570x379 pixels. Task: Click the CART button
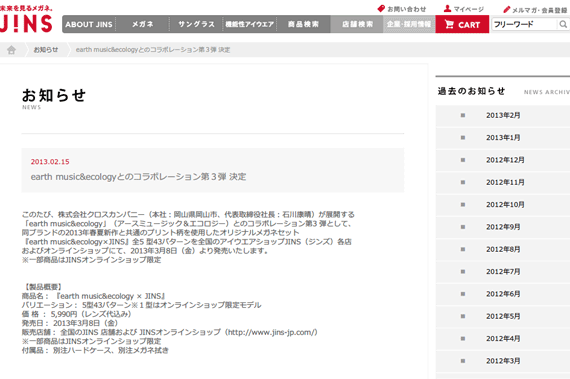[462, 24]
